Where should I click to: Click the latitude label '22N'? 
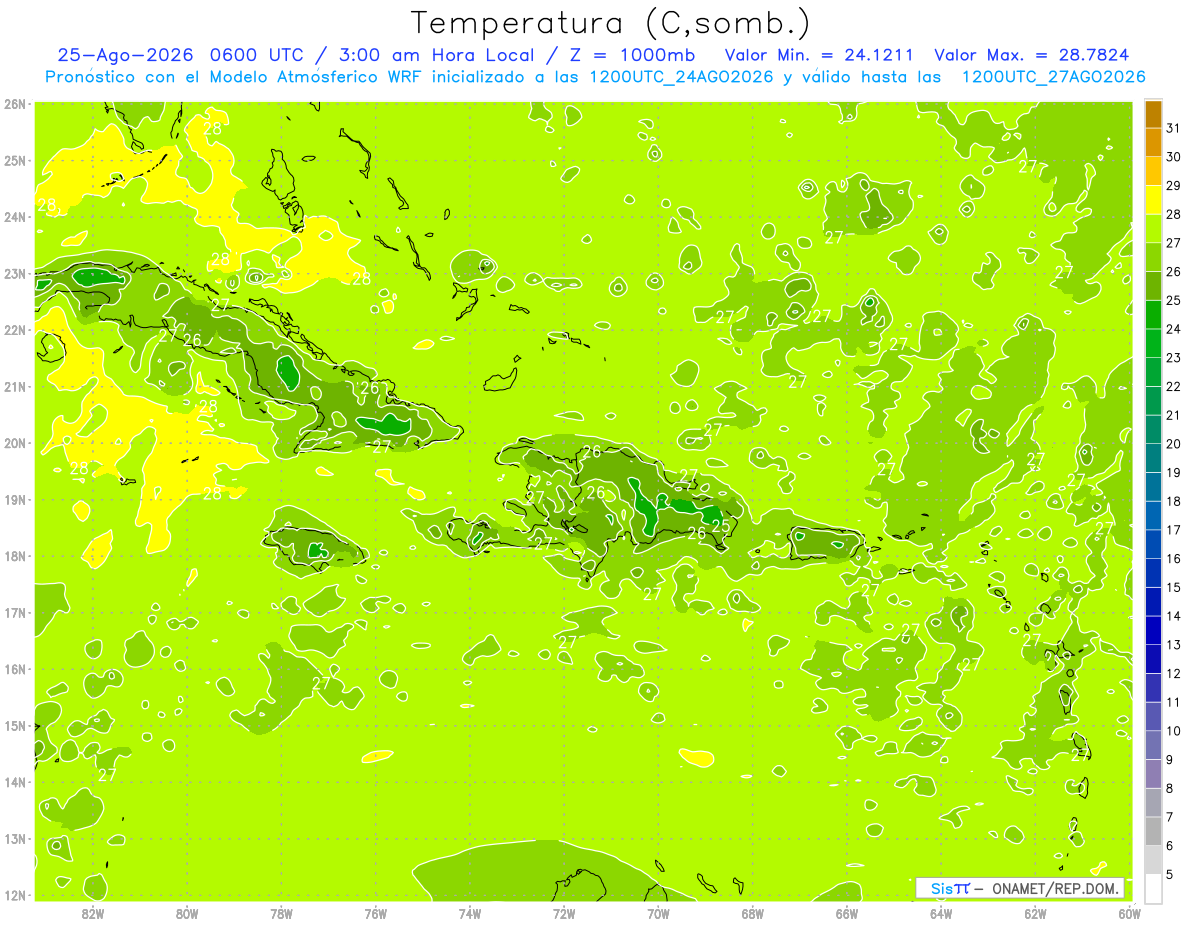click(x=16, y=330)
